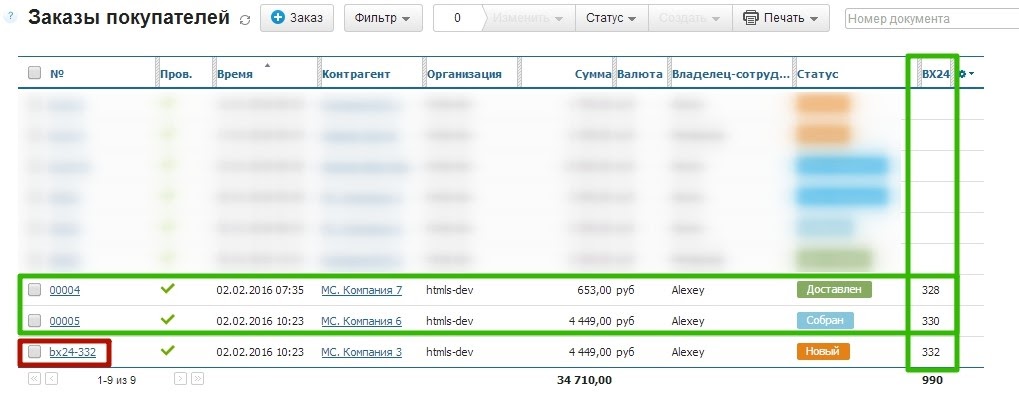Viewport: 1019px width, 393px height.
Task: Click time 02.02.2016 07:35
Action: (260, 290)
